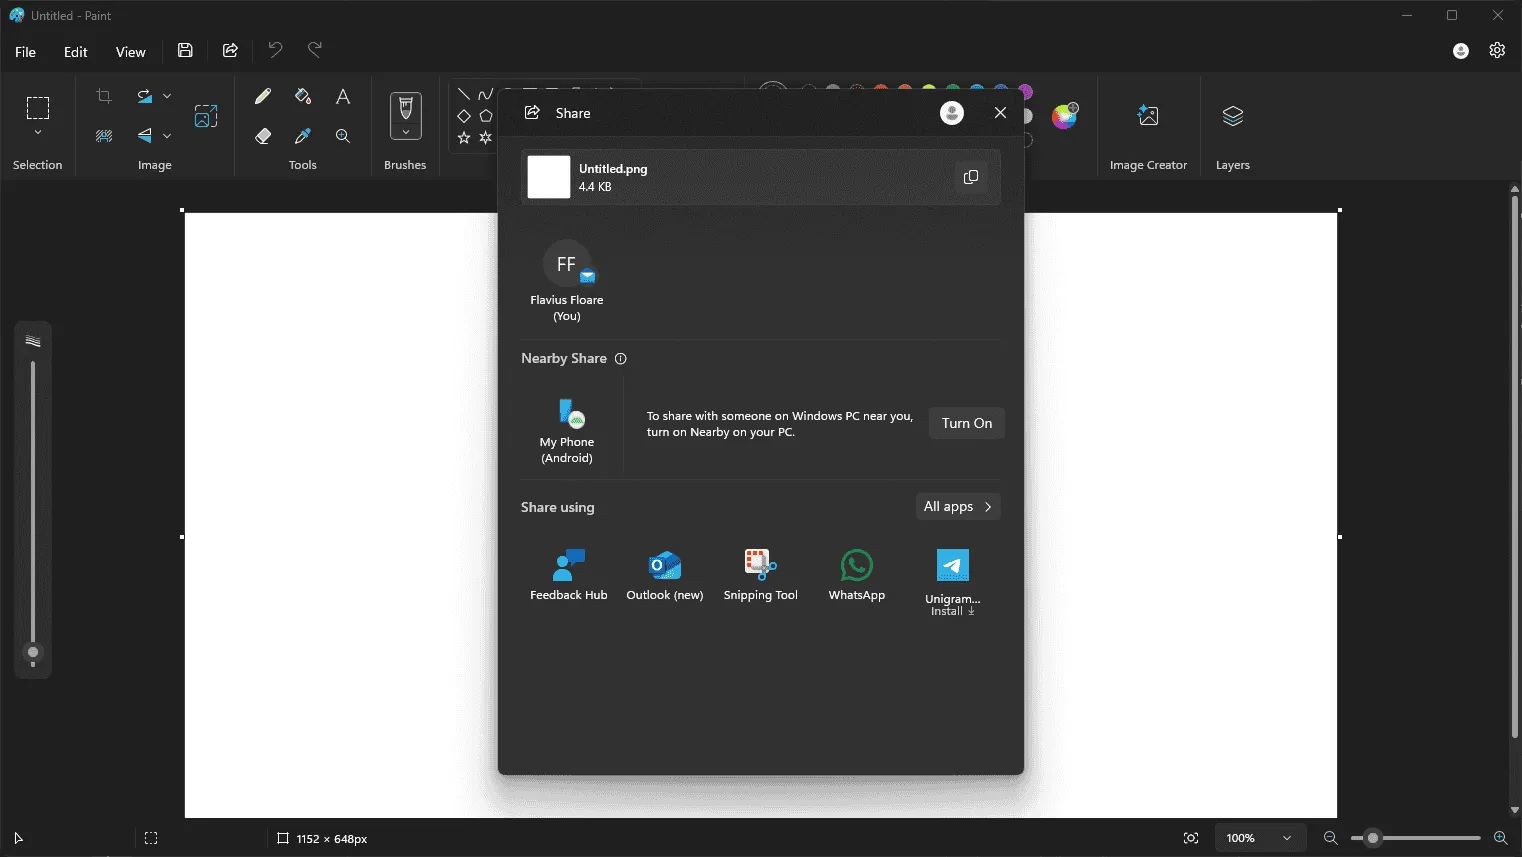The image size is (1522, 857).
Task: Share using Snipping Tool
Action: [761, 575]
